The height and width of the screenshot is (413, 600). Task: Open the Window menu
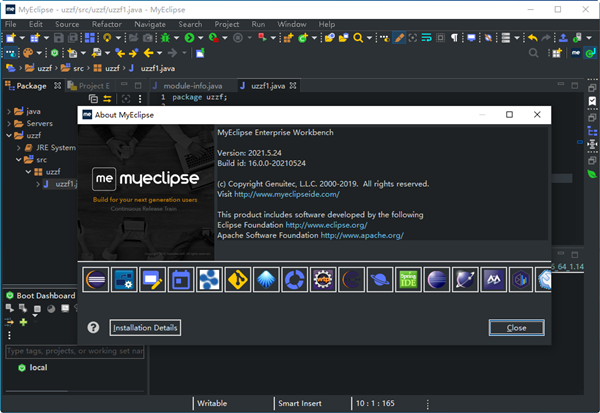coord(292,24)
